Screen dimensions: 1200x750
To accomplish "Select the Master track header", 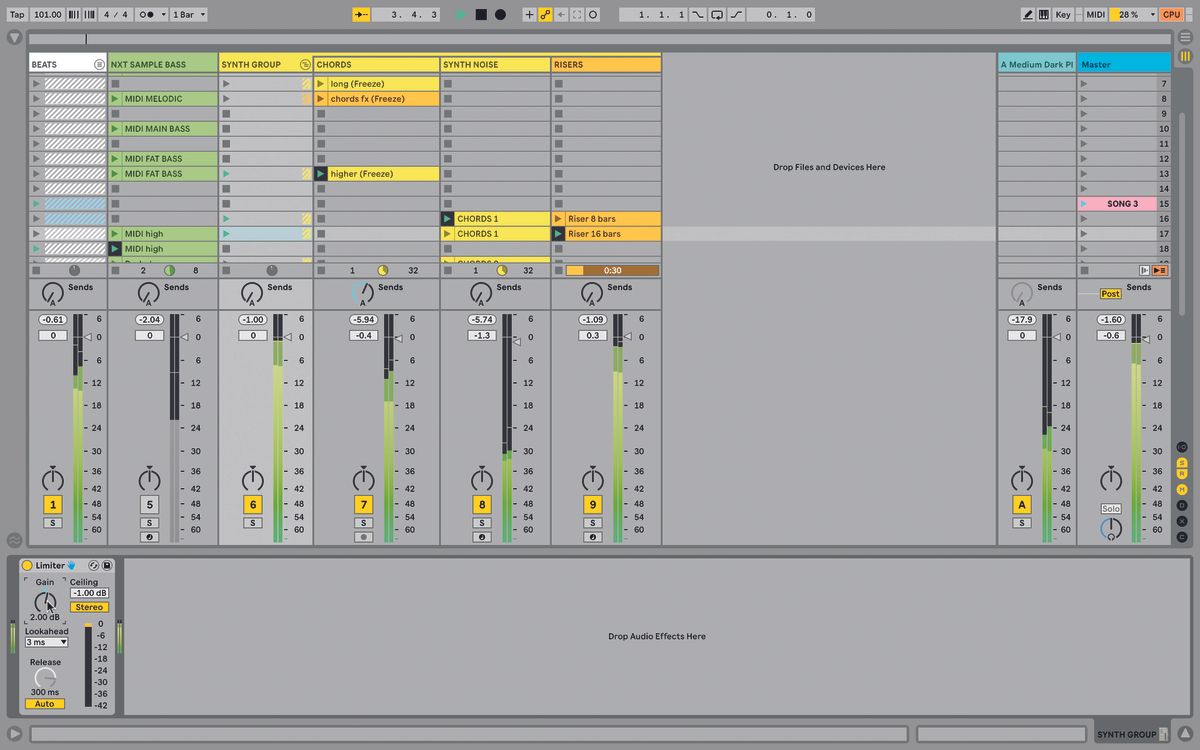I will click(1120, 63).
